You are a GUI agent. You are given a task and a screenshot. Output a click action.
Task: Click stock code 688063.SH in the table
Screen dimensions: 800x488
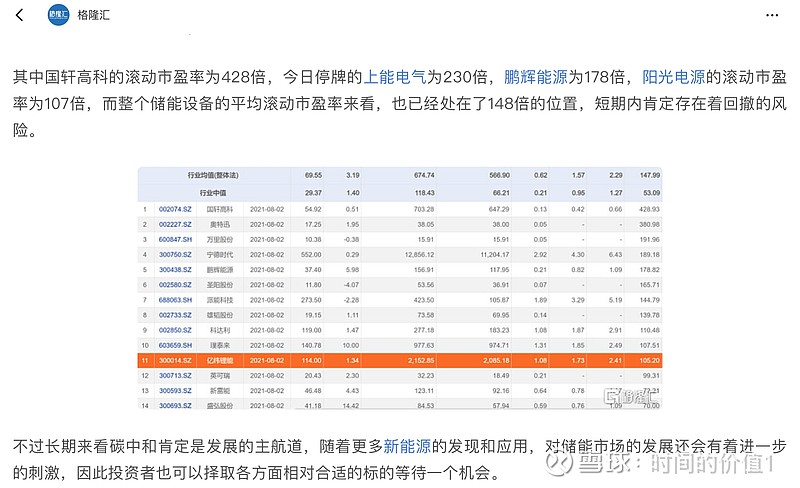[175, 300]
